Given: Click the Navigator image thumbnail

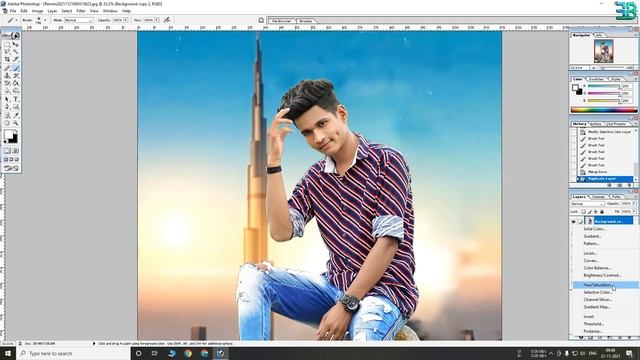Looking at the screenshot, I should pyautogui.click(x=603, y=51).
